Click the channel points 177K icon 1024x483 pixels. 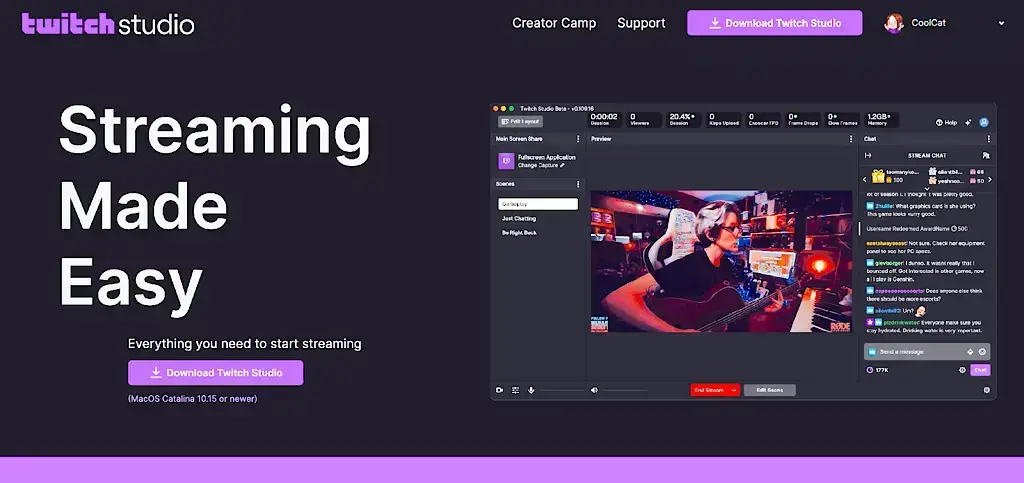click(x=870, y=370)
